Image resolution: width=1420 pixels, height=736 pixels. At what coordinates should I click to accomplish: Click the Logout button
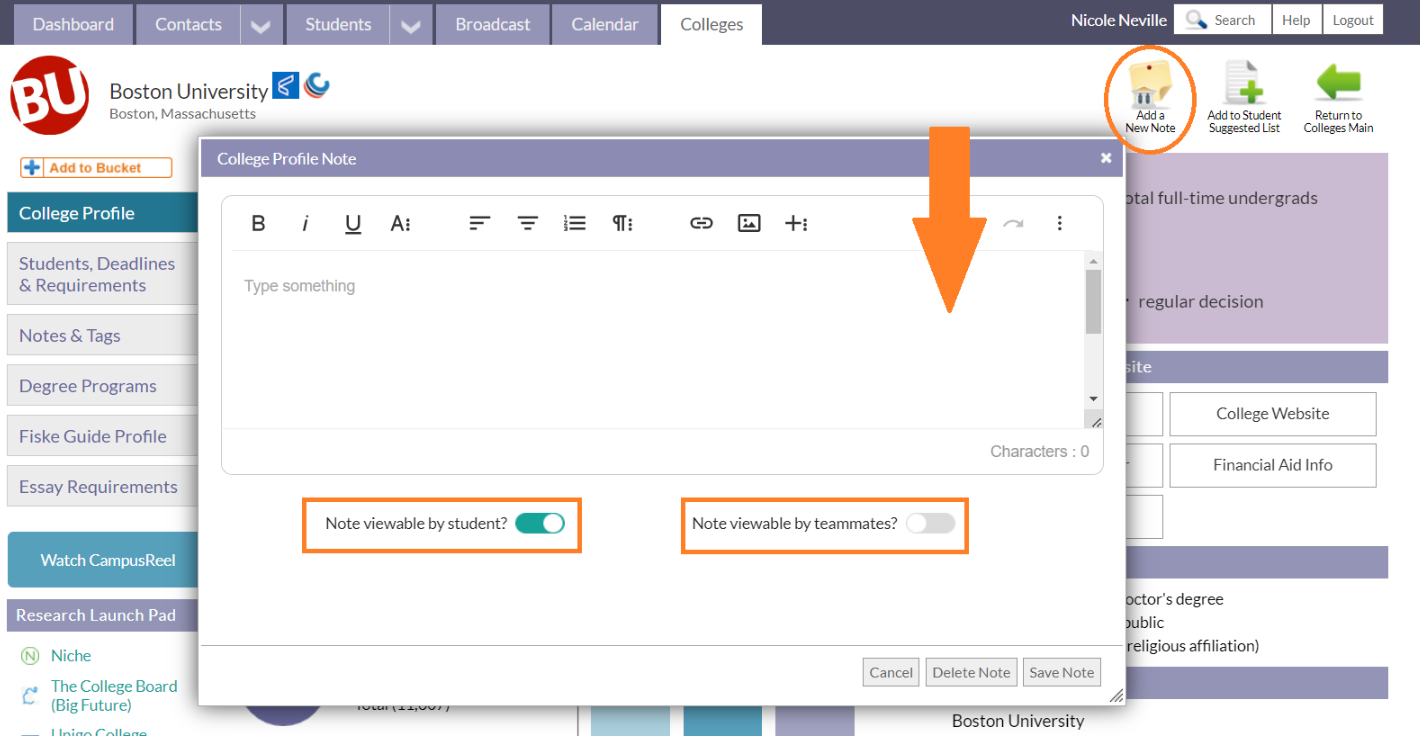click(x=1353, y=20)
